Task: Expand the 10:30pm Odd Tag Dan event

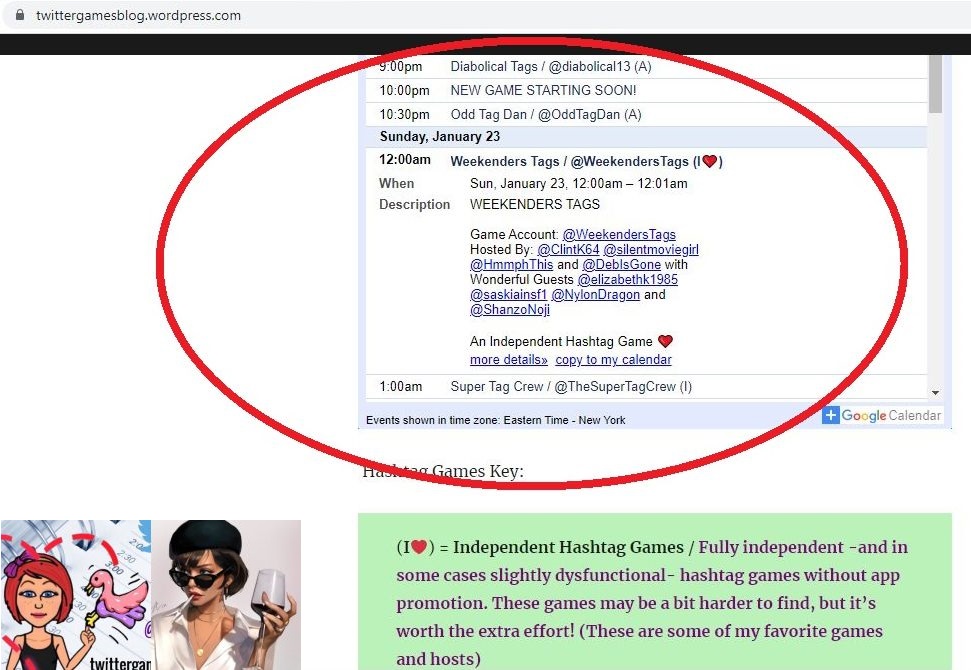Action: (x=546, y=115)
